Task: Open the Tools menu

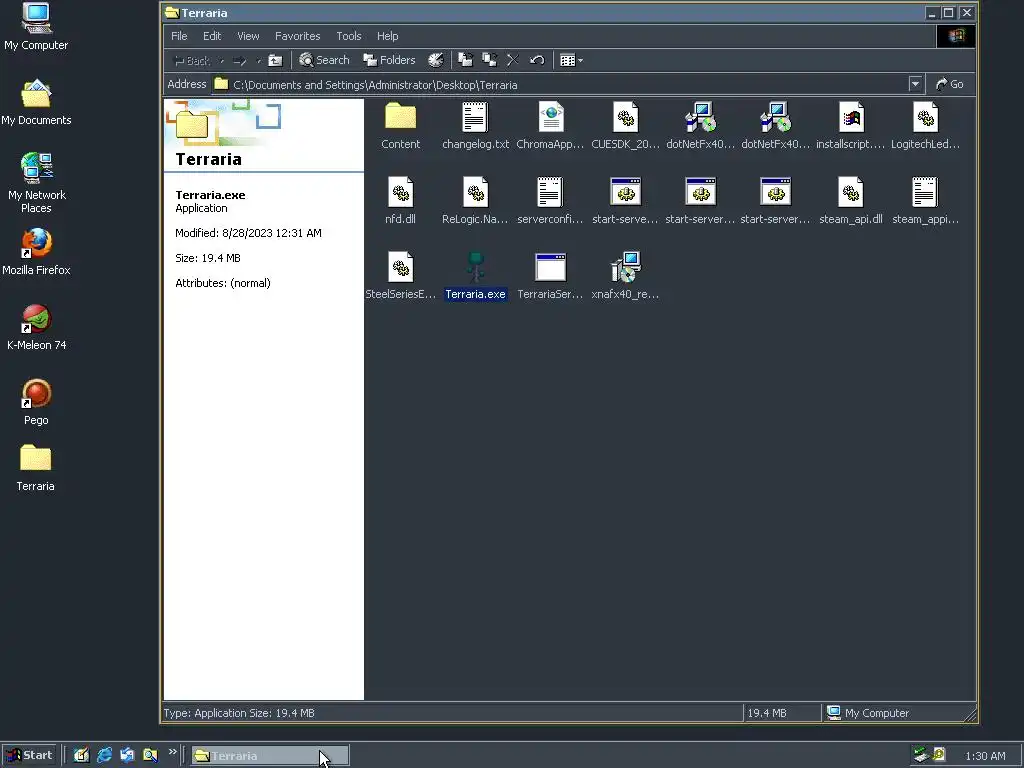Action: (x=349, y=36)
